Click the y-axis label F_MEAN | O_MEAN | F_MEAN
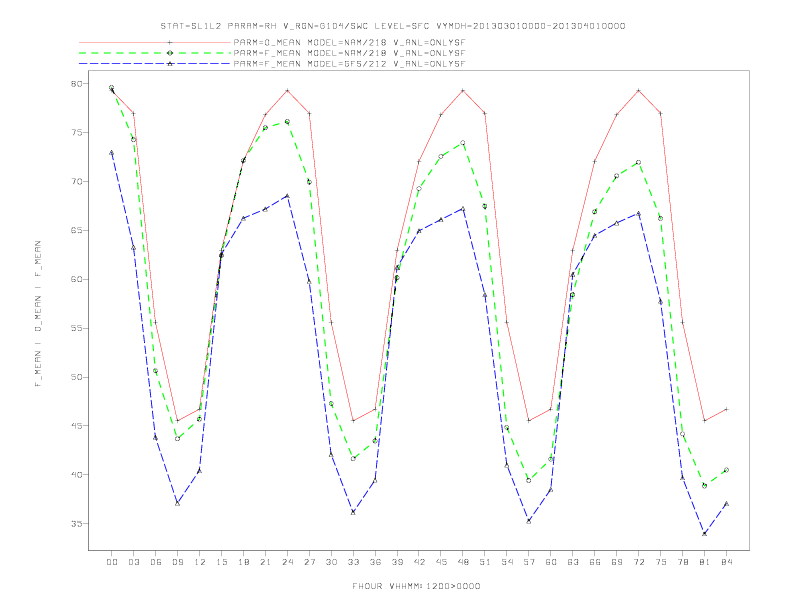Screen dimensions: 792x612 point(38,314)
